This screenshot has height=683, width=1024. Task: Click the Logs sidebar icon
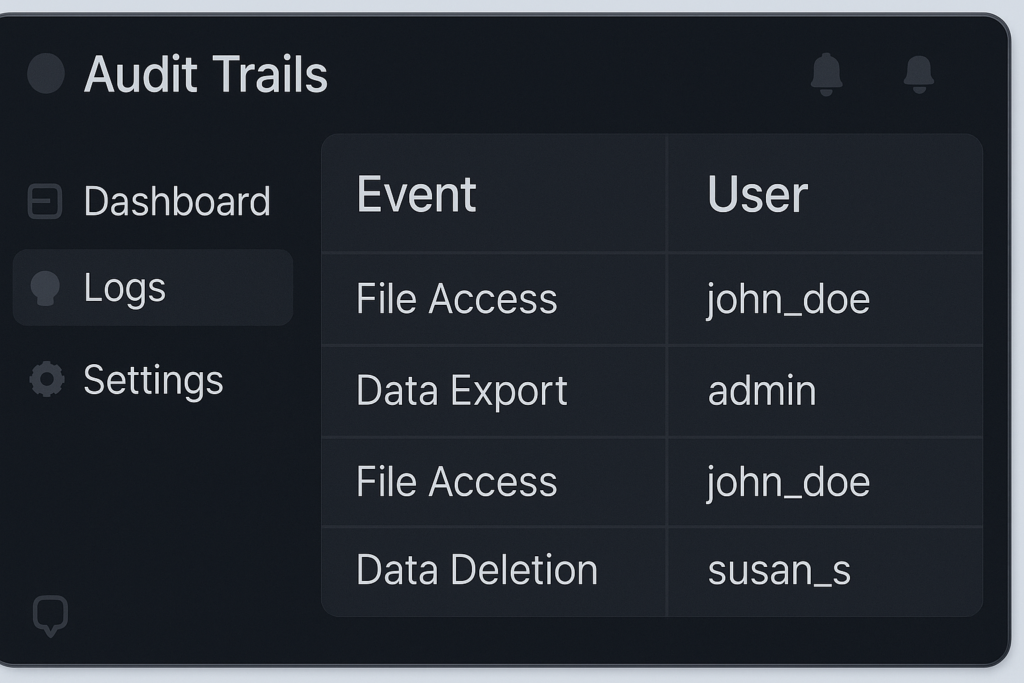pos(46,288)
